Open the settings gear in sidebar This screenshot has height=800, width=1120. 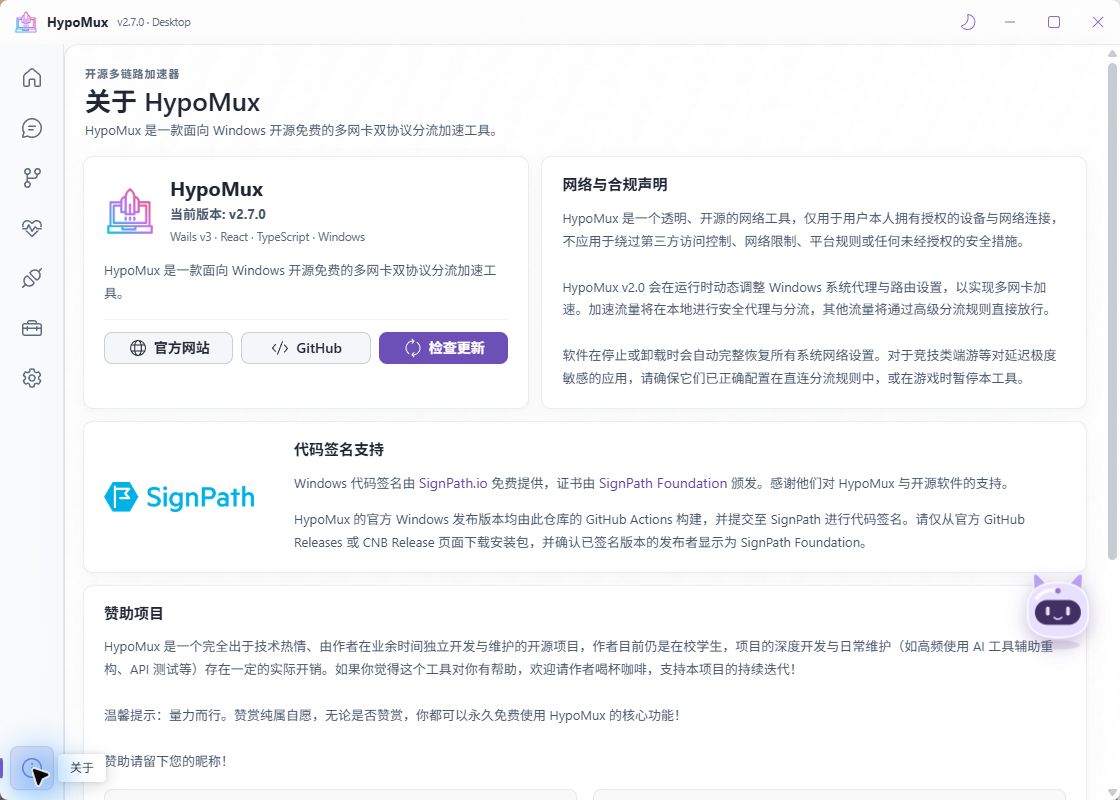(31, 378)
